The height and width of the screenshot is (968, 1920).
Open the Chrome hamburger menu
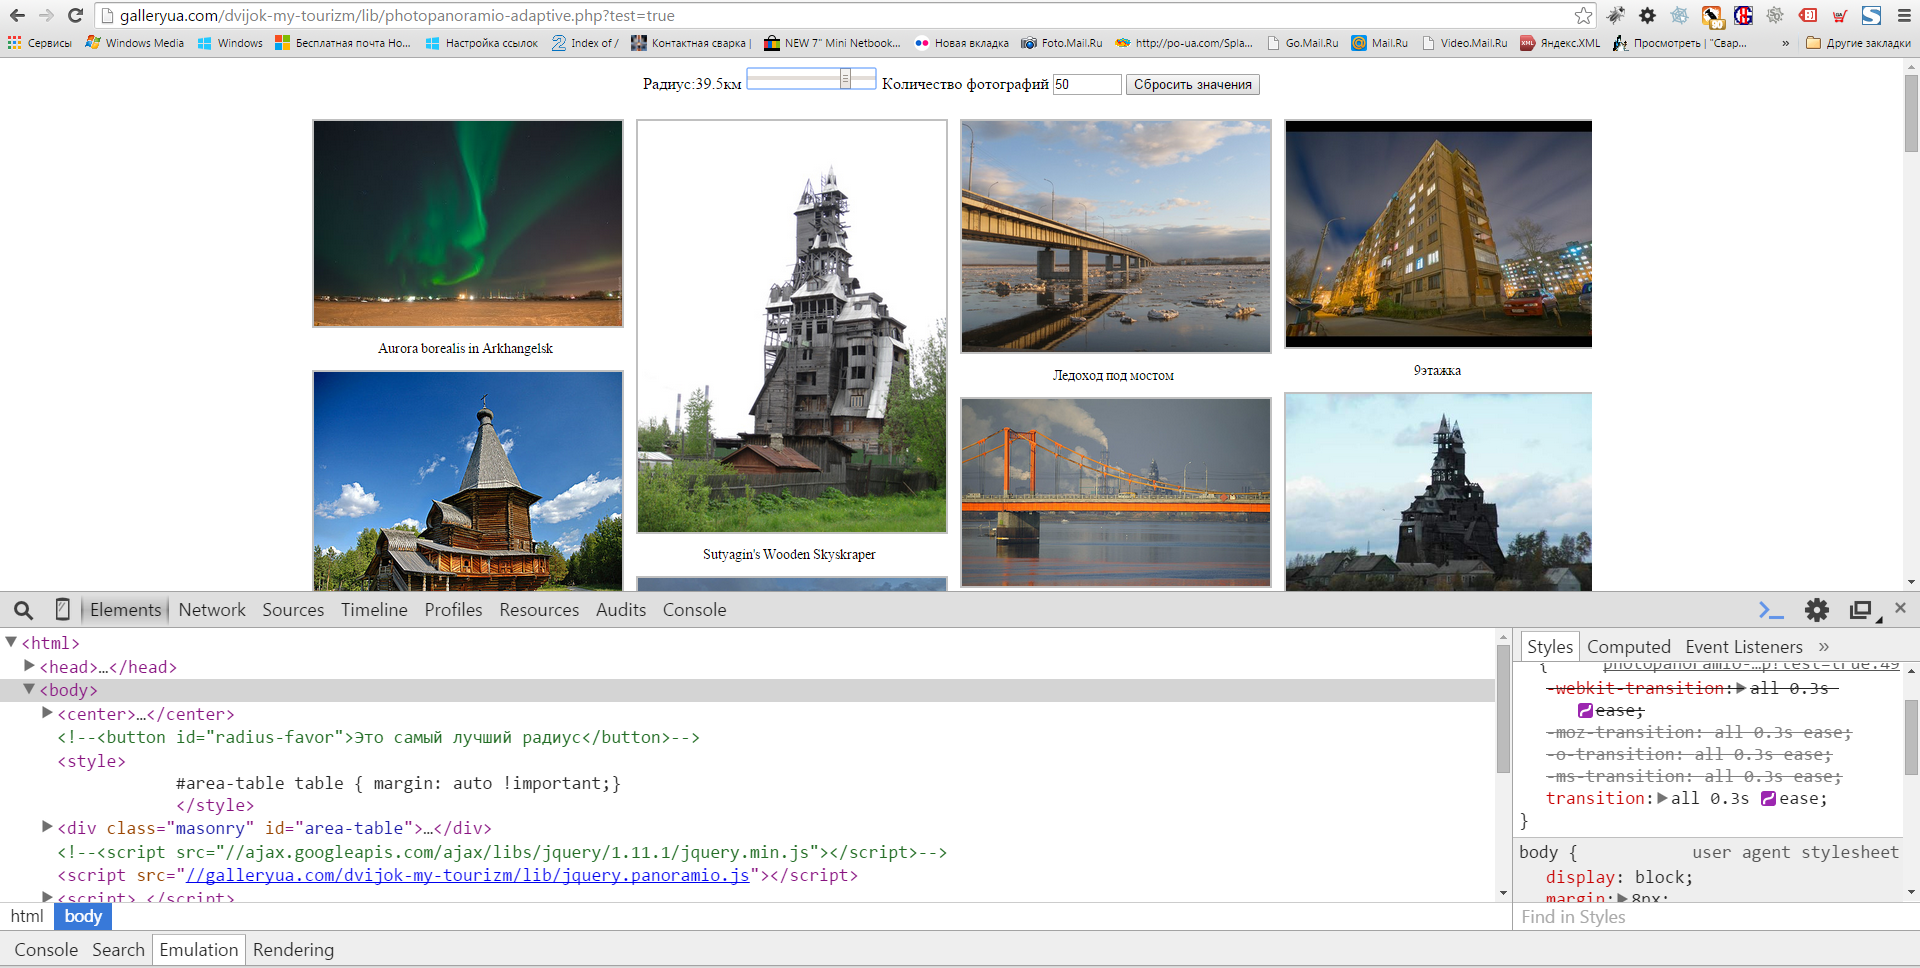[x=1904, y=15]
